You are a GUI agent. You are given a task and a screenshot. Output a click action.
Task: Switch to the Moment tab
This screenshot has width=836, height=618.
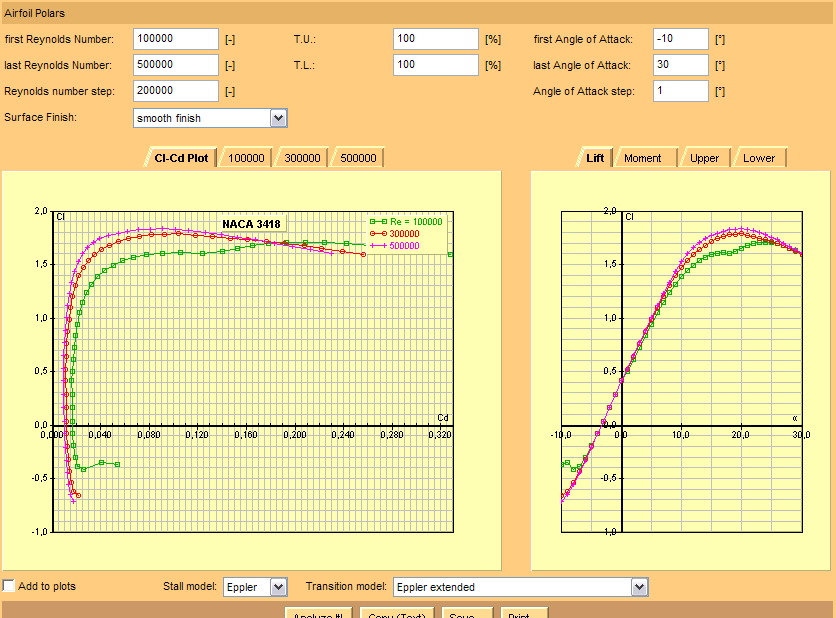[x=642, y=158]
